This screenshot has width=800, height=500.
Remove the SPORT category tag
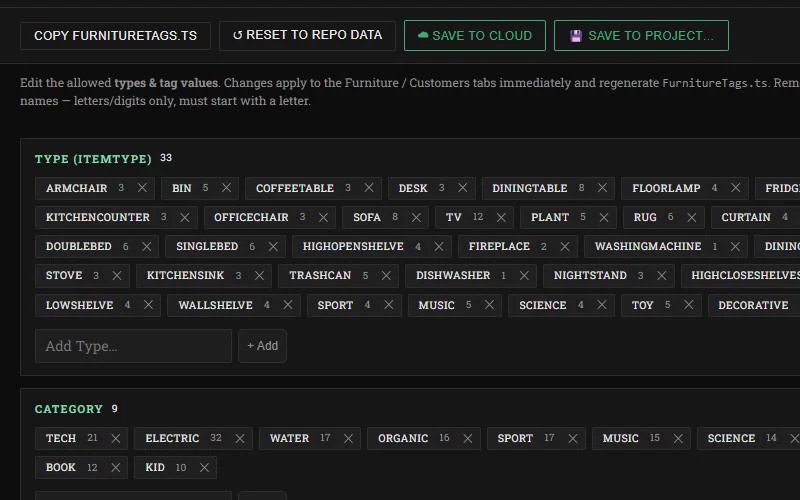(x=573, y=438)
